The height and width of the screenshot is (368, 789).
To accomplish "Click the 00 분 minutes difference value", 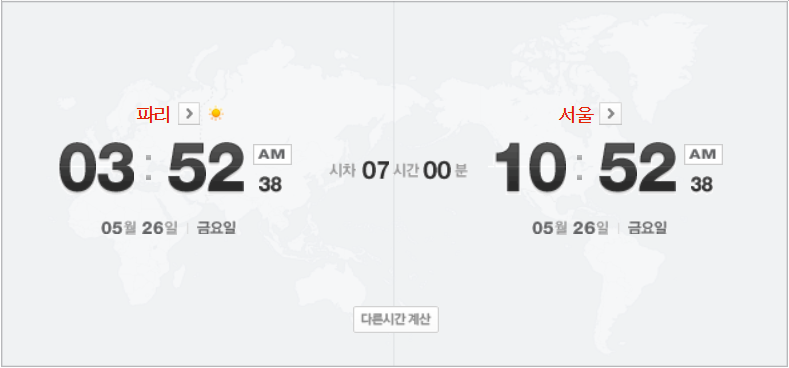I will (x=445, y=171).
